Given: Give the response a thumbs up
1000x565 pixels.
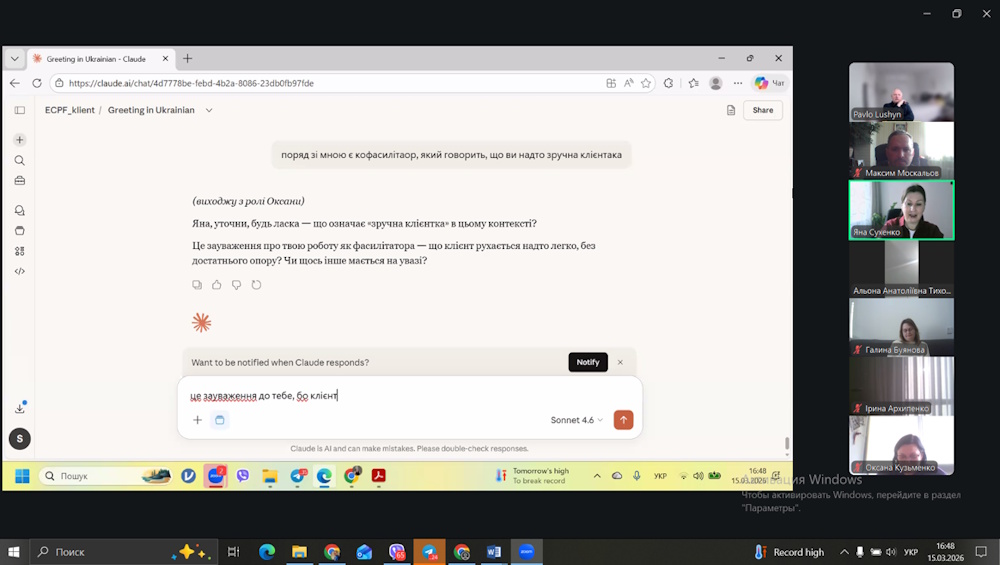Looking at the screenshot, I should click(216, 285).
